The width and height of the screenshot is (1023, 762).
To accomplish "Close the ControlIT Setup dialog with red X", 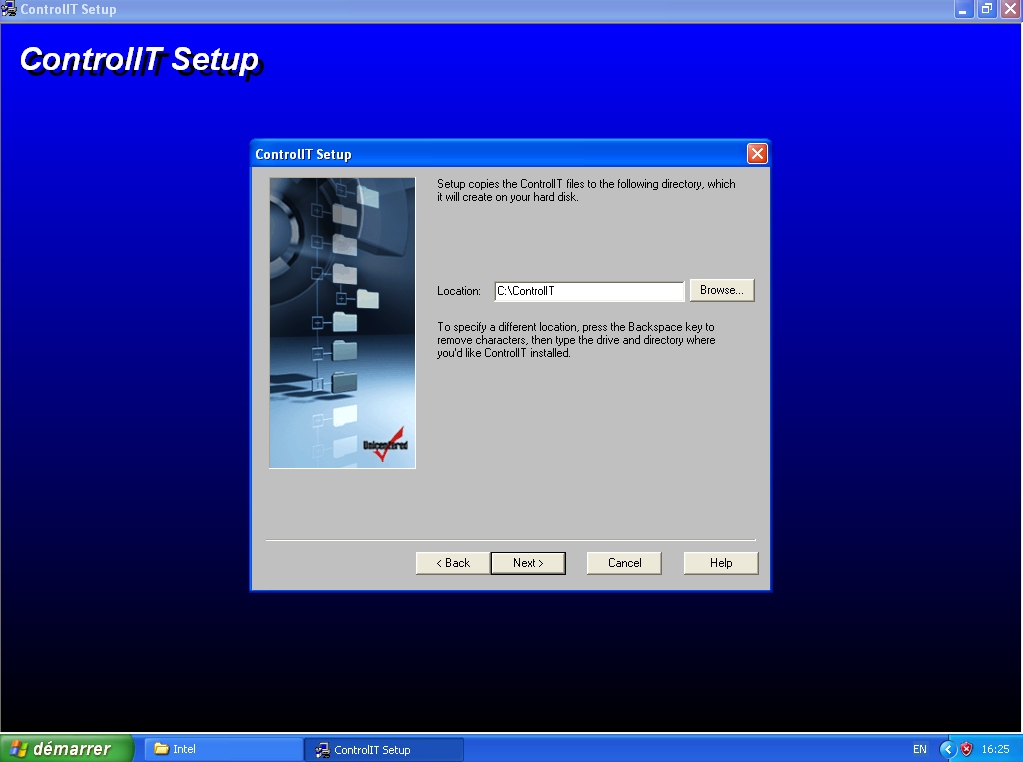I will [756, 154].
